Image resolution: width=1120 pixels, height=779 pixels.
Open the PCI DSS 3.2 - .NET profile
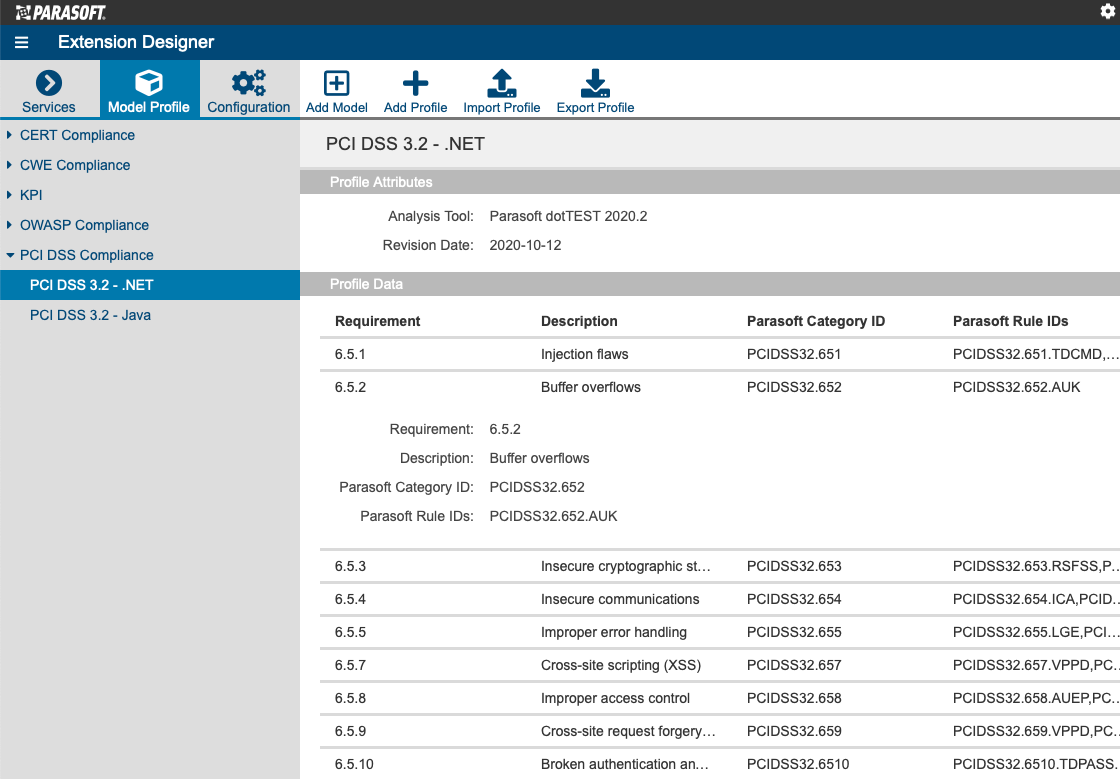click(x=150, y=285)
